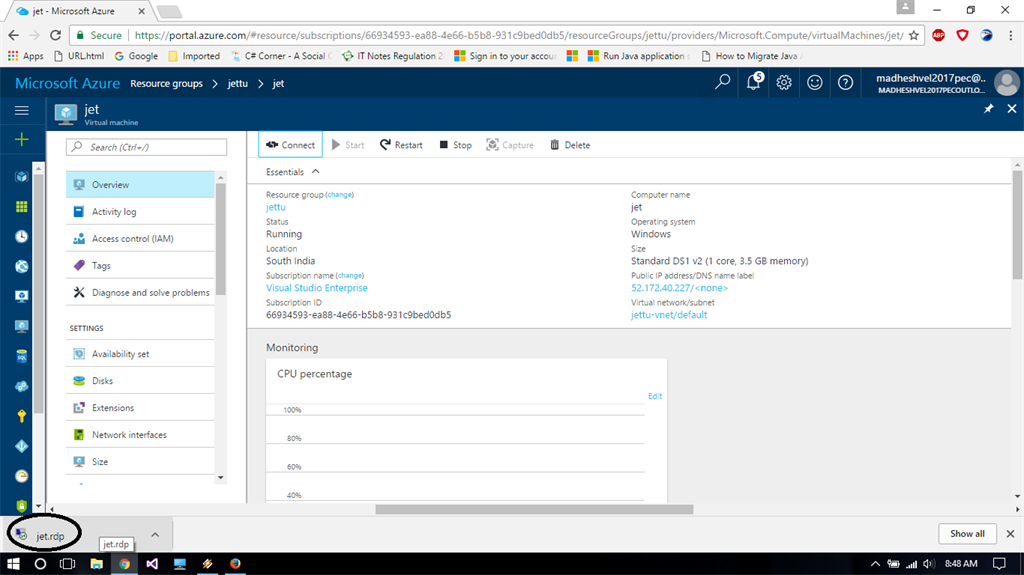Screen dimensions: 1024x575
Task: Delete the virtual machine
Action: (x=570, y=145)
